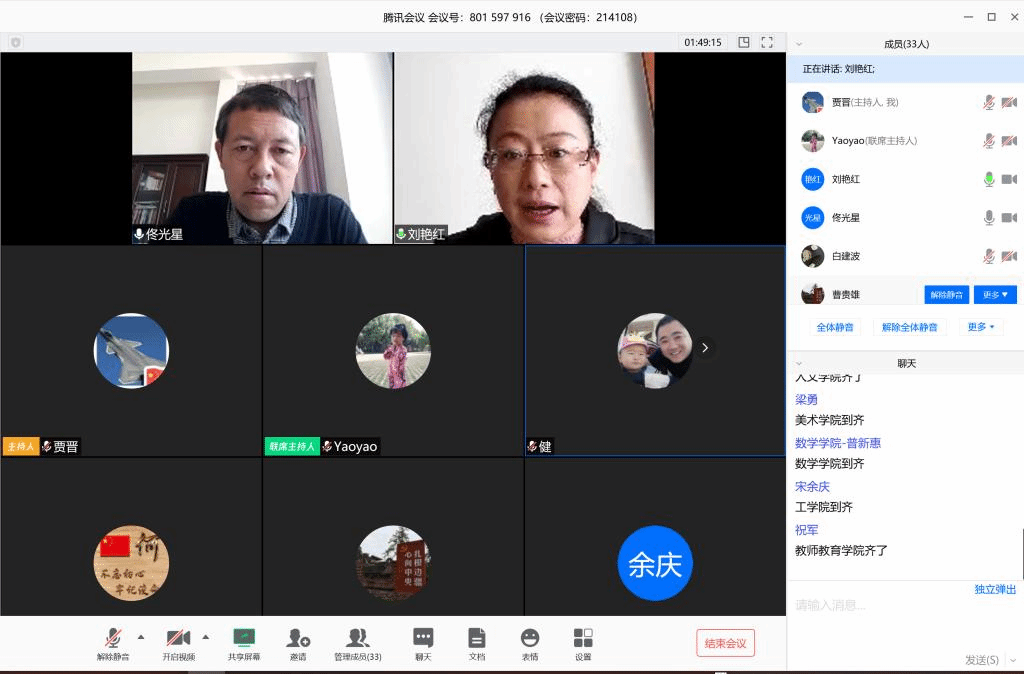The height and width of the screenshot is (674, 1024).
Task: Click the security shield icon at top left
Action: [x=16, y=42]
